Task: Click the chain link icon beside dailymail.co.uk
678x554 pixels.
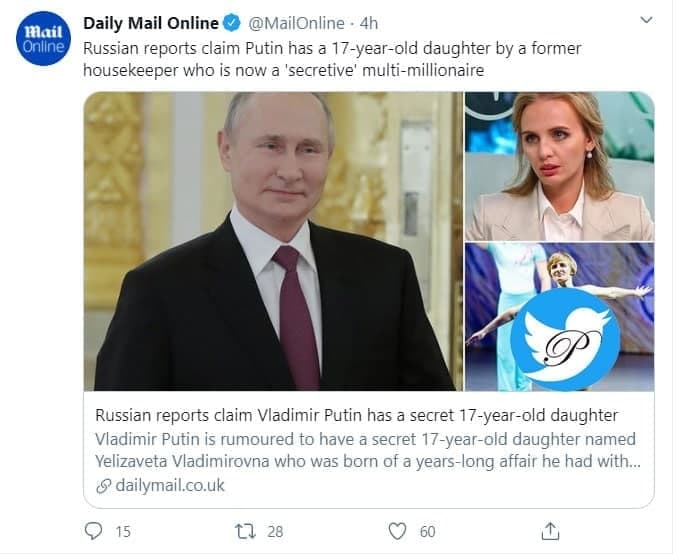Action: 102,486
